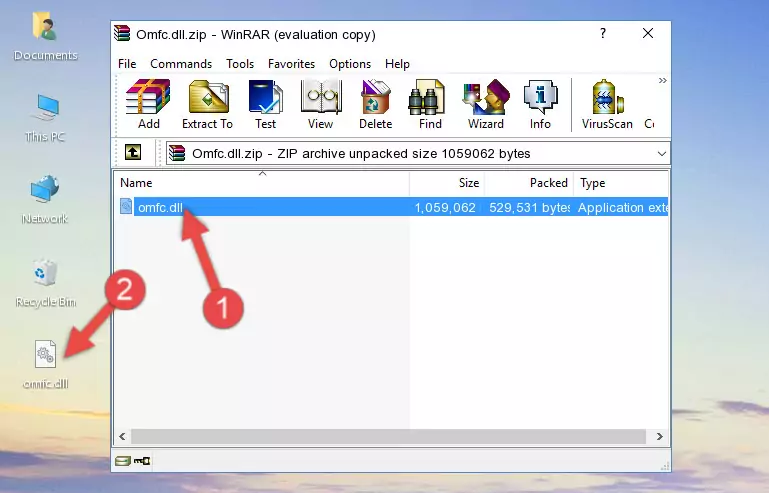The height and width of the screenshot is (493, 769).
Task: Show archive Info
Action: click(540, 104)
